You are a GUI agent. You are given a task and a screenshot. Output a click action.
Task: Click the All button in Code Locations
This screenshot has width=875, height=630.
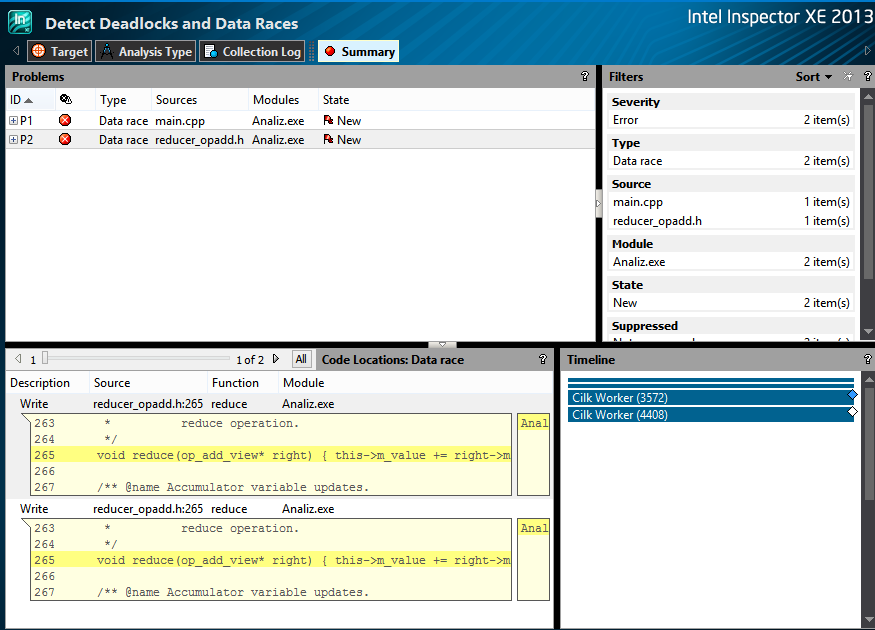point(301,359)
